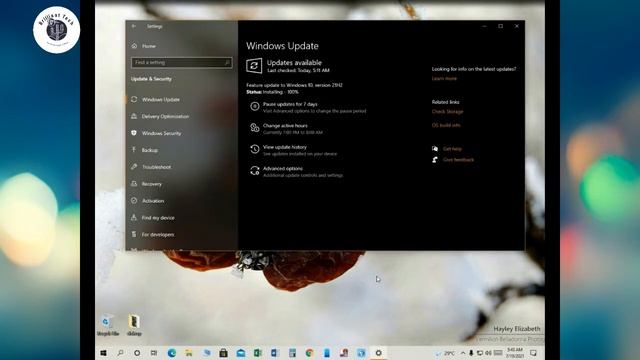Click the Give feedback link
640x360 pixels.
click(x=458, y=160)
